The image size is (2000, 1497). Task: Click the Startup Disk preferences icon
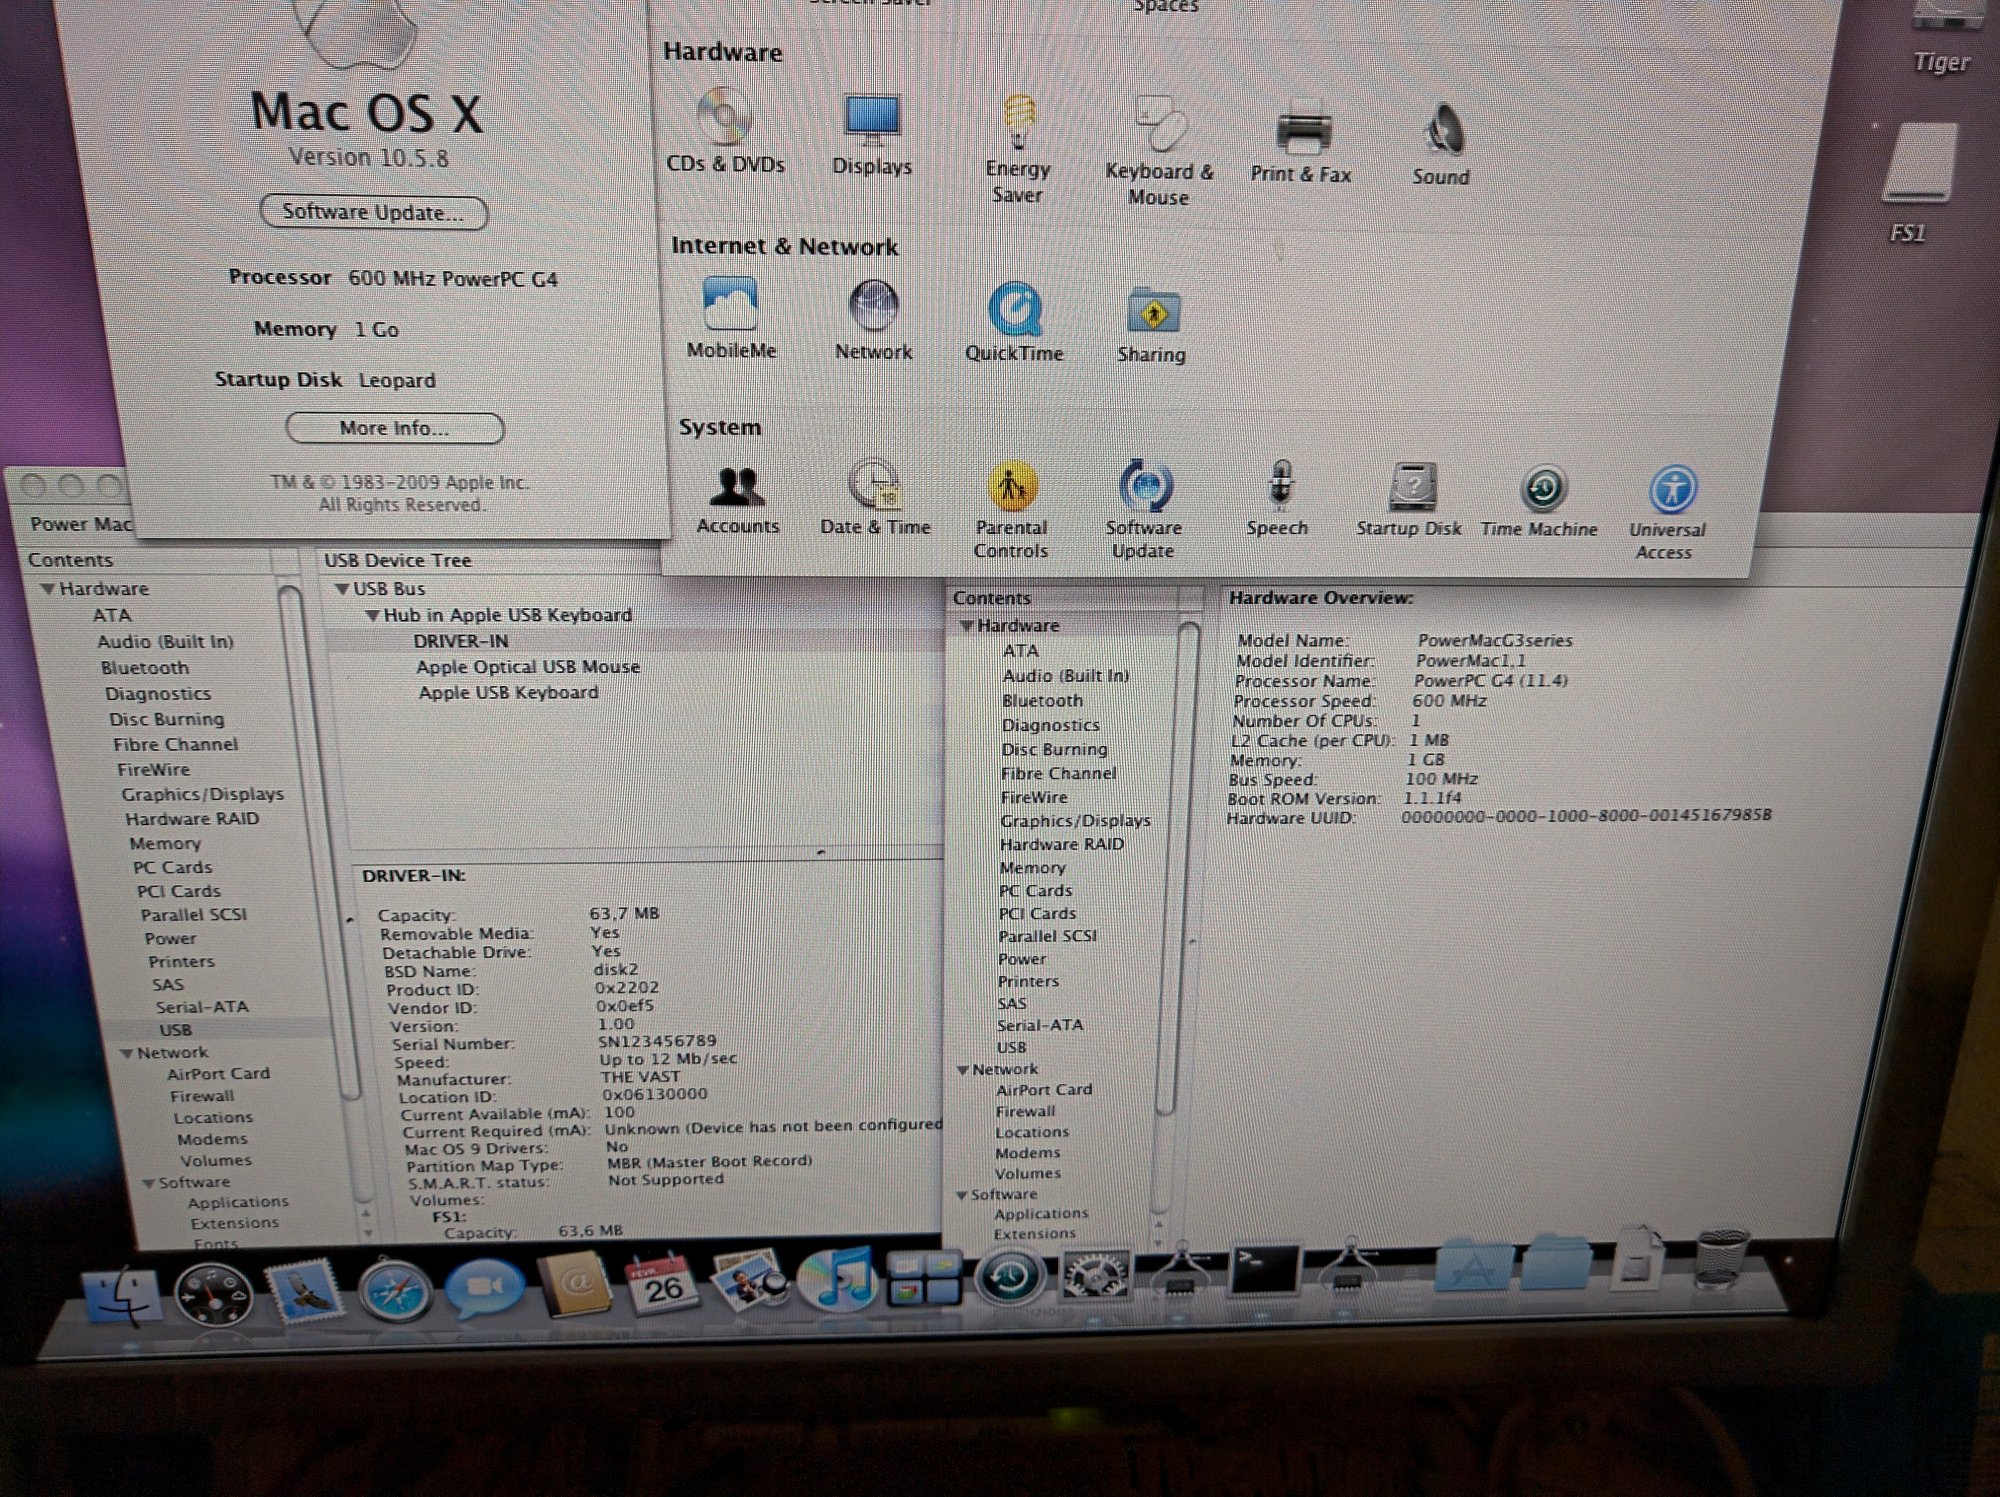click(x=1411, y=489)
